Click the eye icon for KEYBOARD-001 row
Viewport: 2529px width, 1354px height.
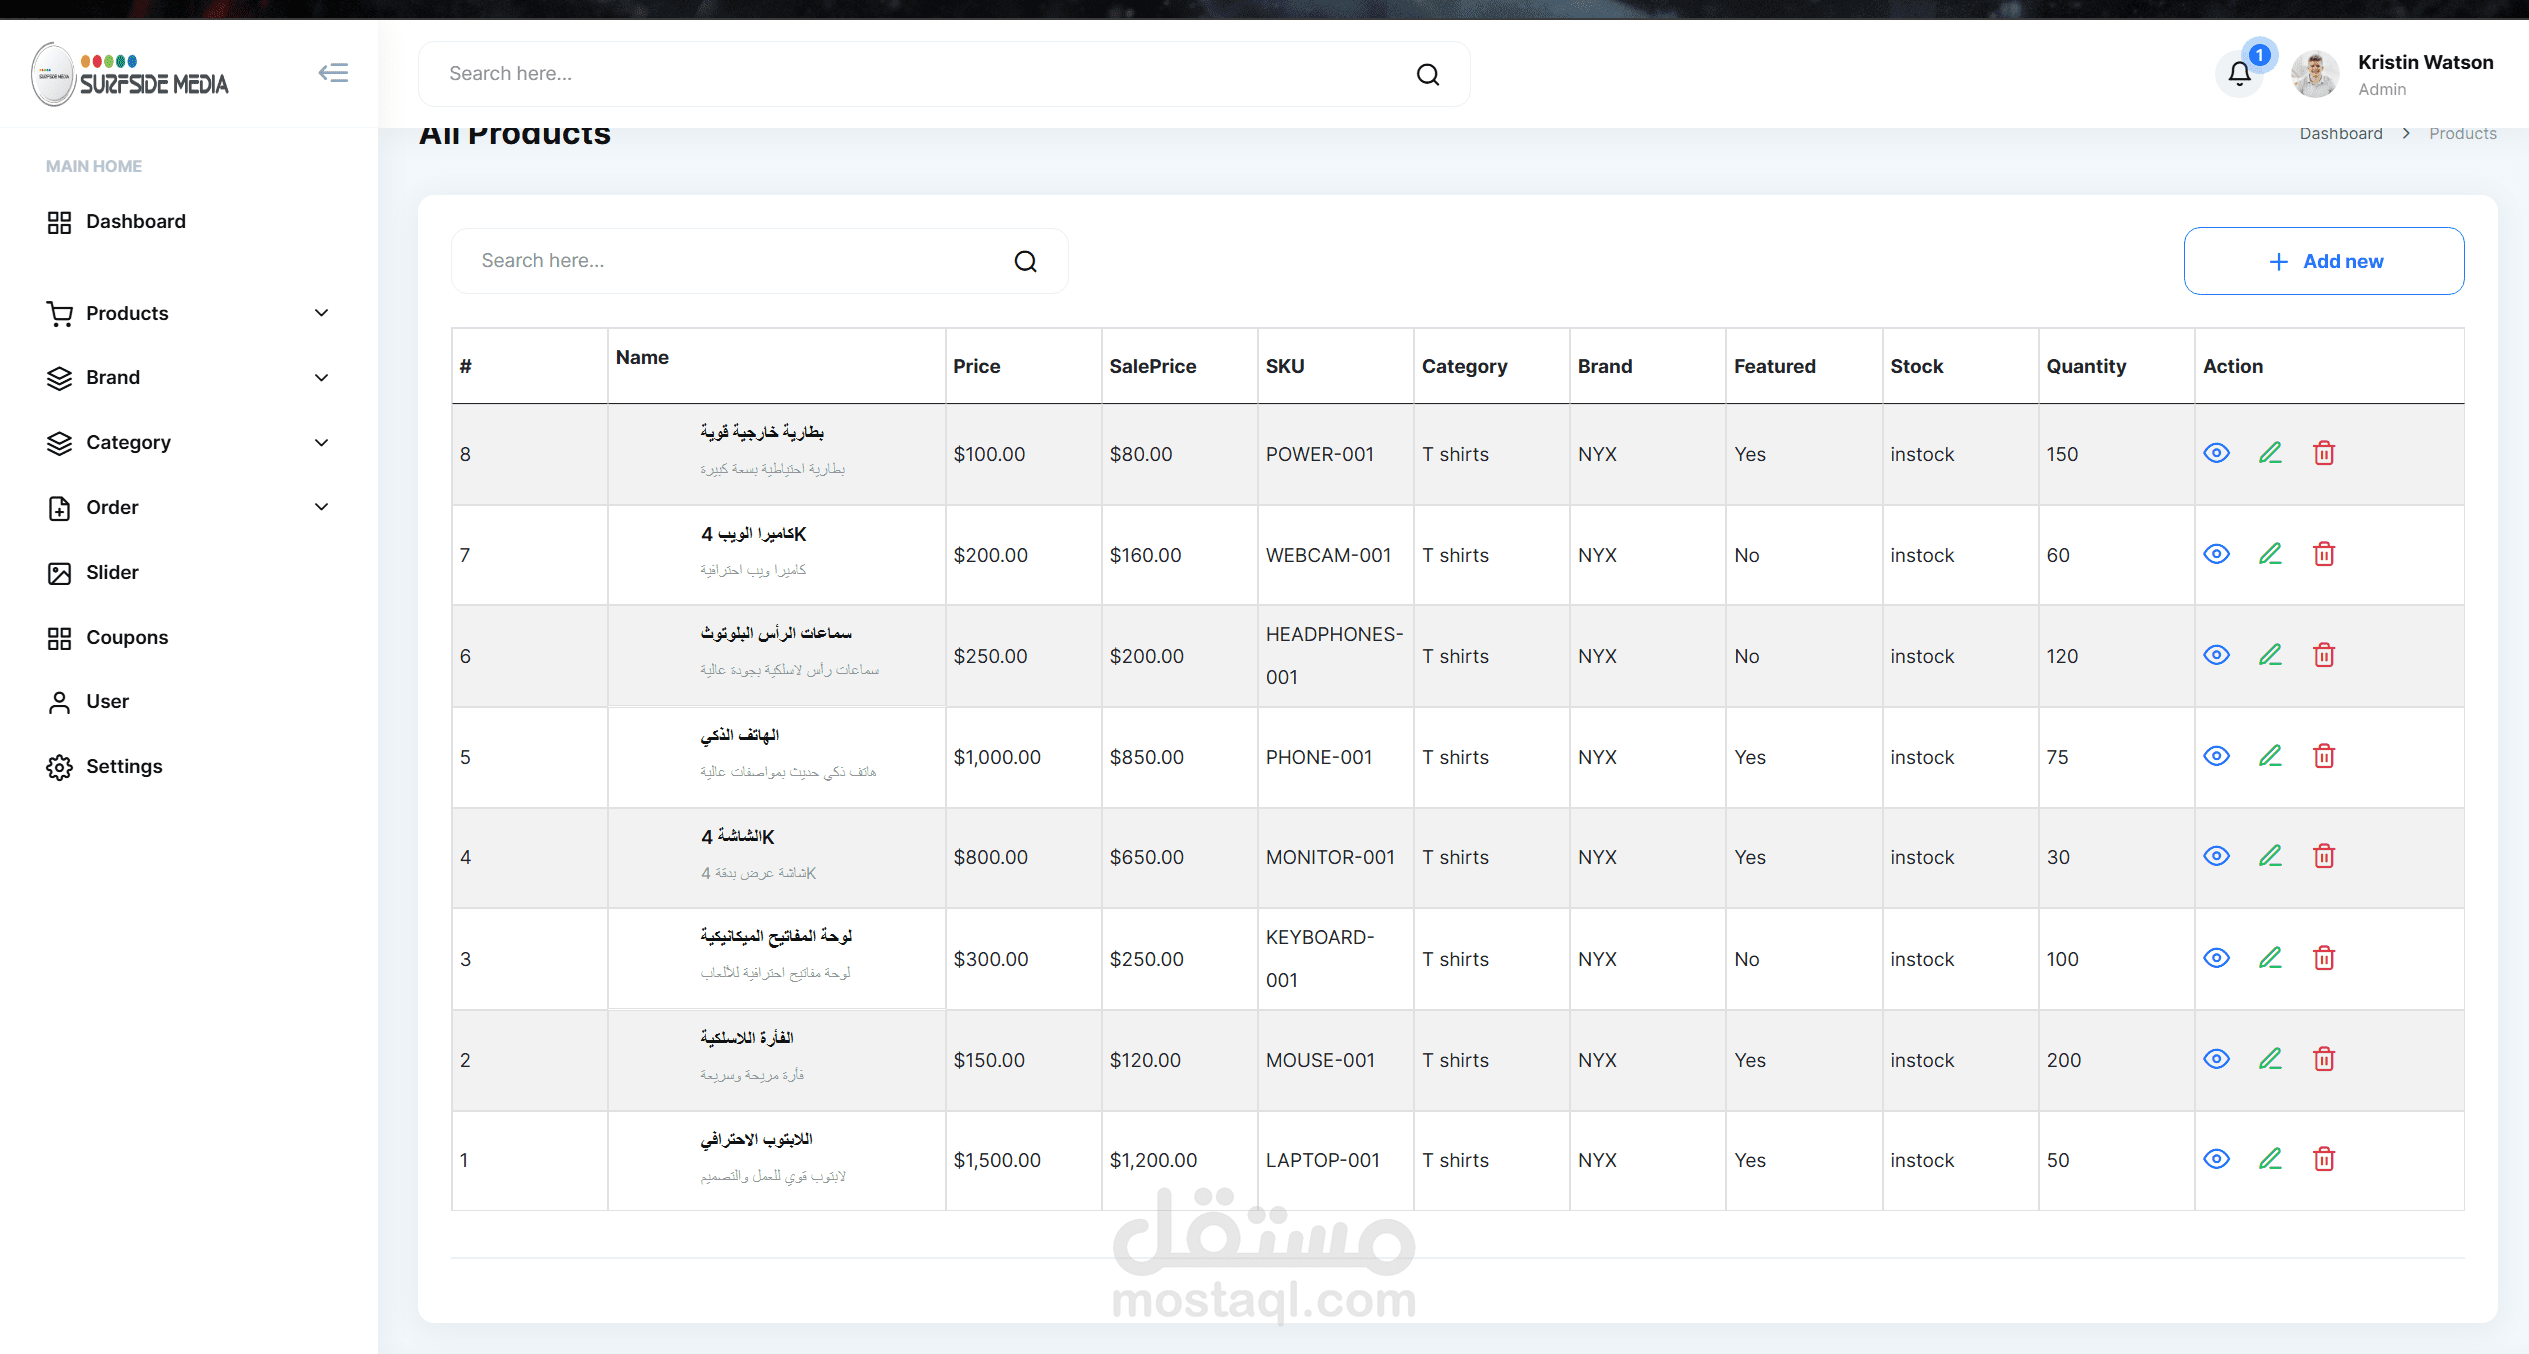[2216, 958]
